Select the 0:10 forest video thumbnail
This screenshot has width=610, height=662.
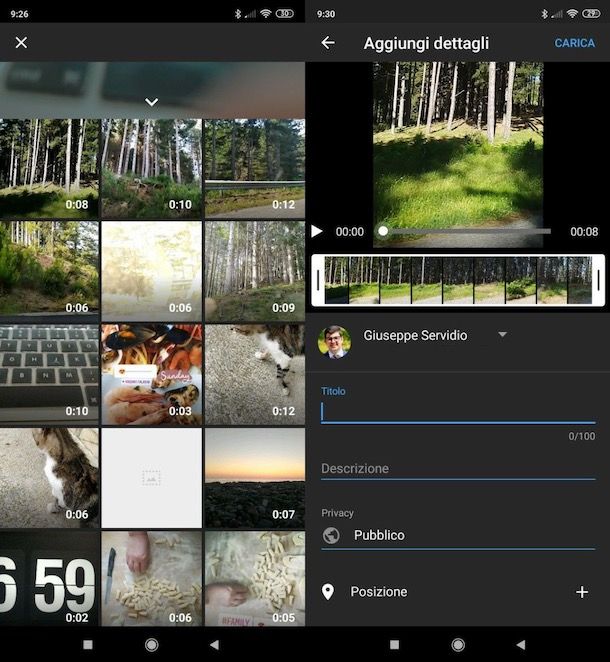coord(152,168)
